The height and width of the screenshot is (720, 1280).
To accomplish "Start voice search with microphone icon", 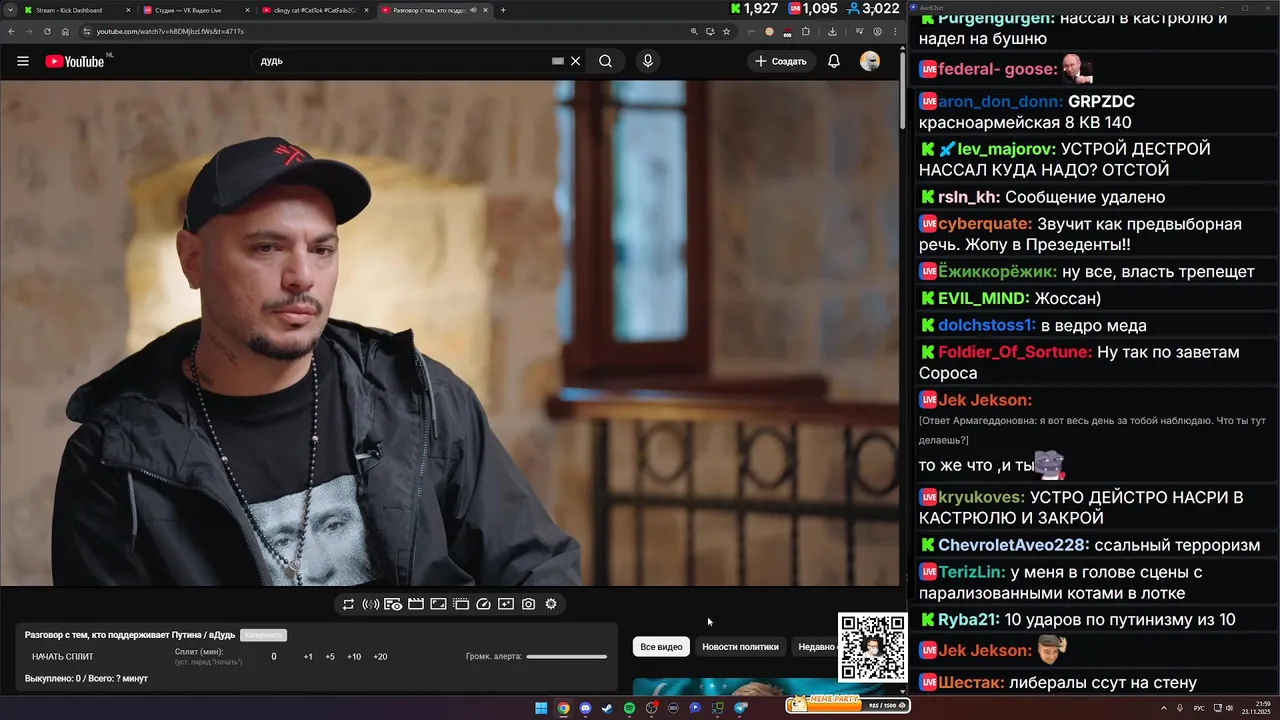I will pos(648,61).
